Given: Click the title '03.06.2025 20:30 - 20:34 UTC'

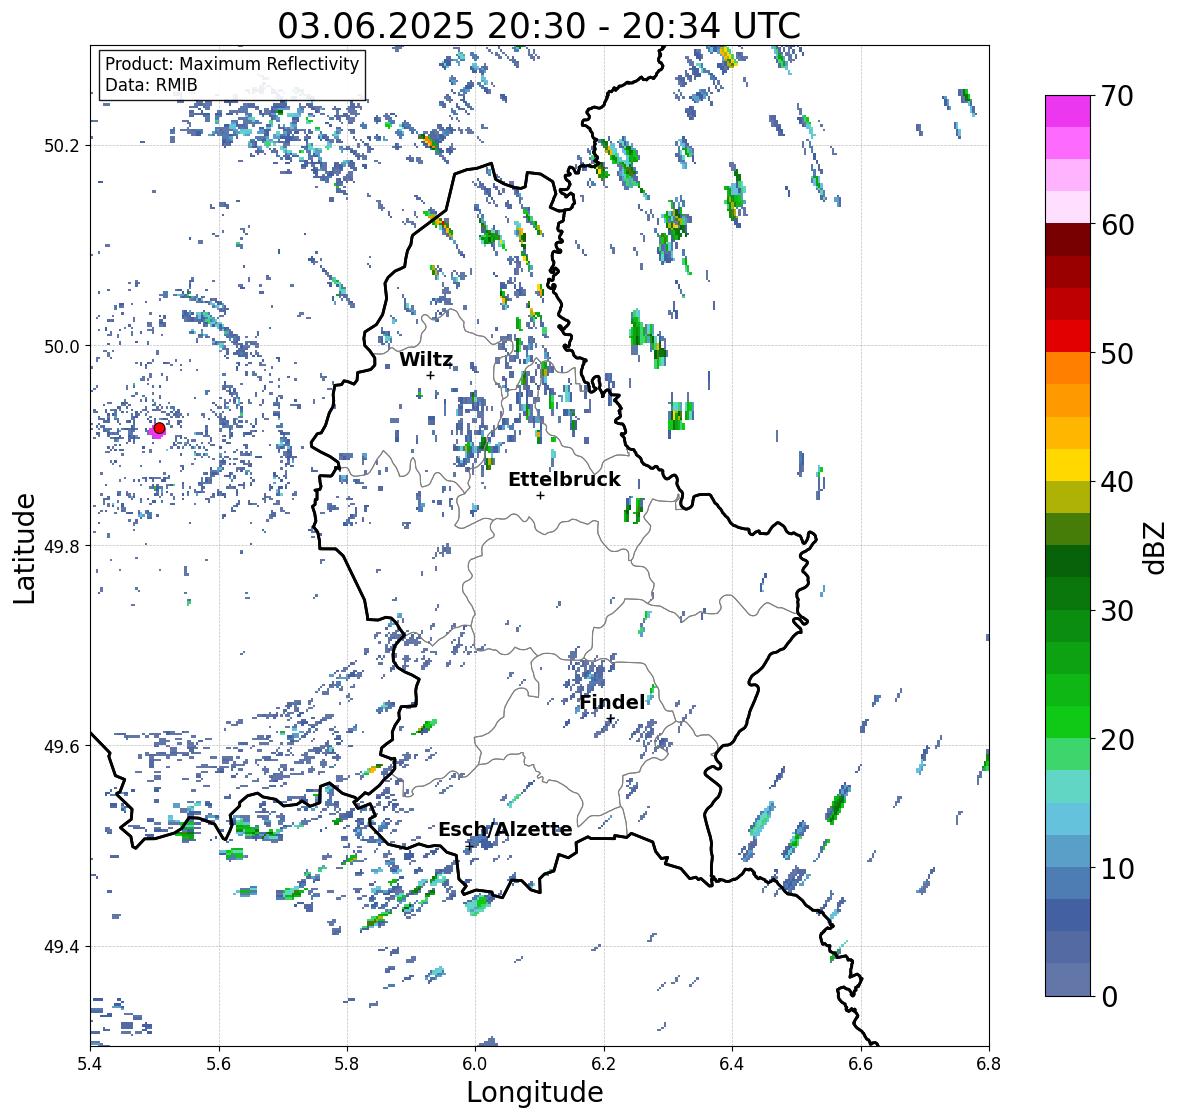Looking at the screenshot, I should [x=539, y=26].
